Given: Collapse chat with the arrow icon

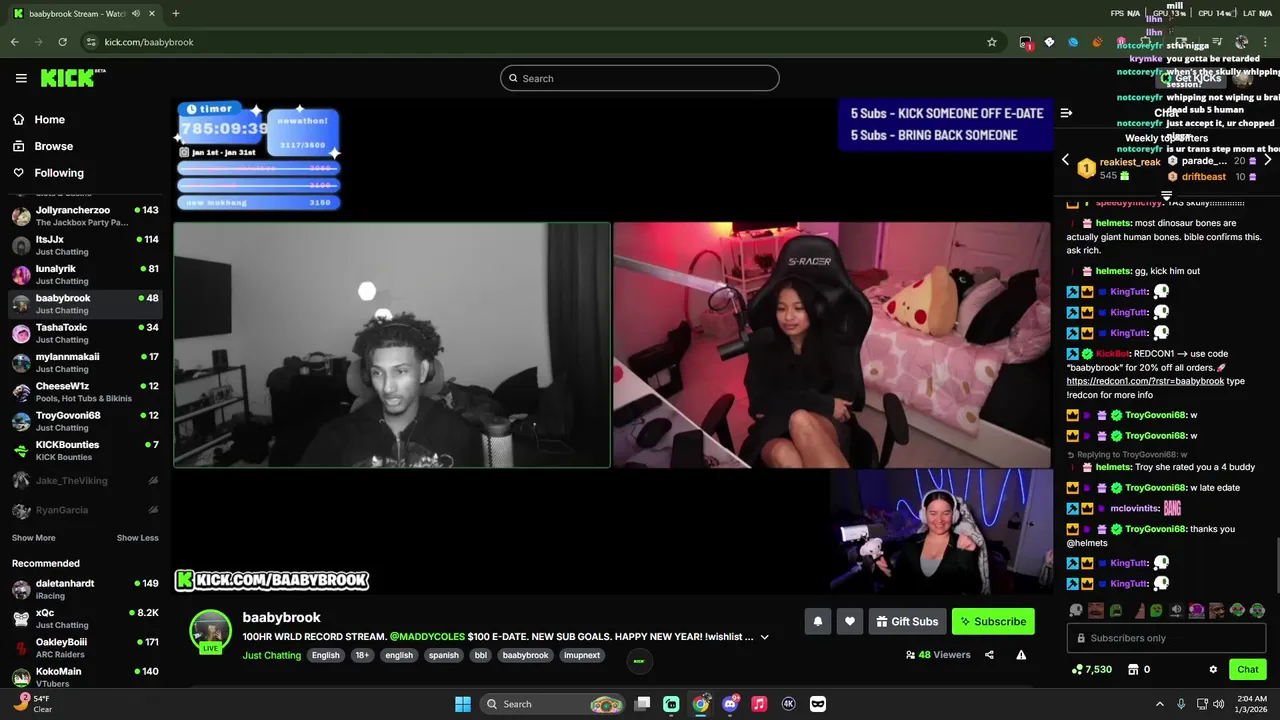Looking at the screenshot, I should pyautogui.click(x=1066, y=113).
